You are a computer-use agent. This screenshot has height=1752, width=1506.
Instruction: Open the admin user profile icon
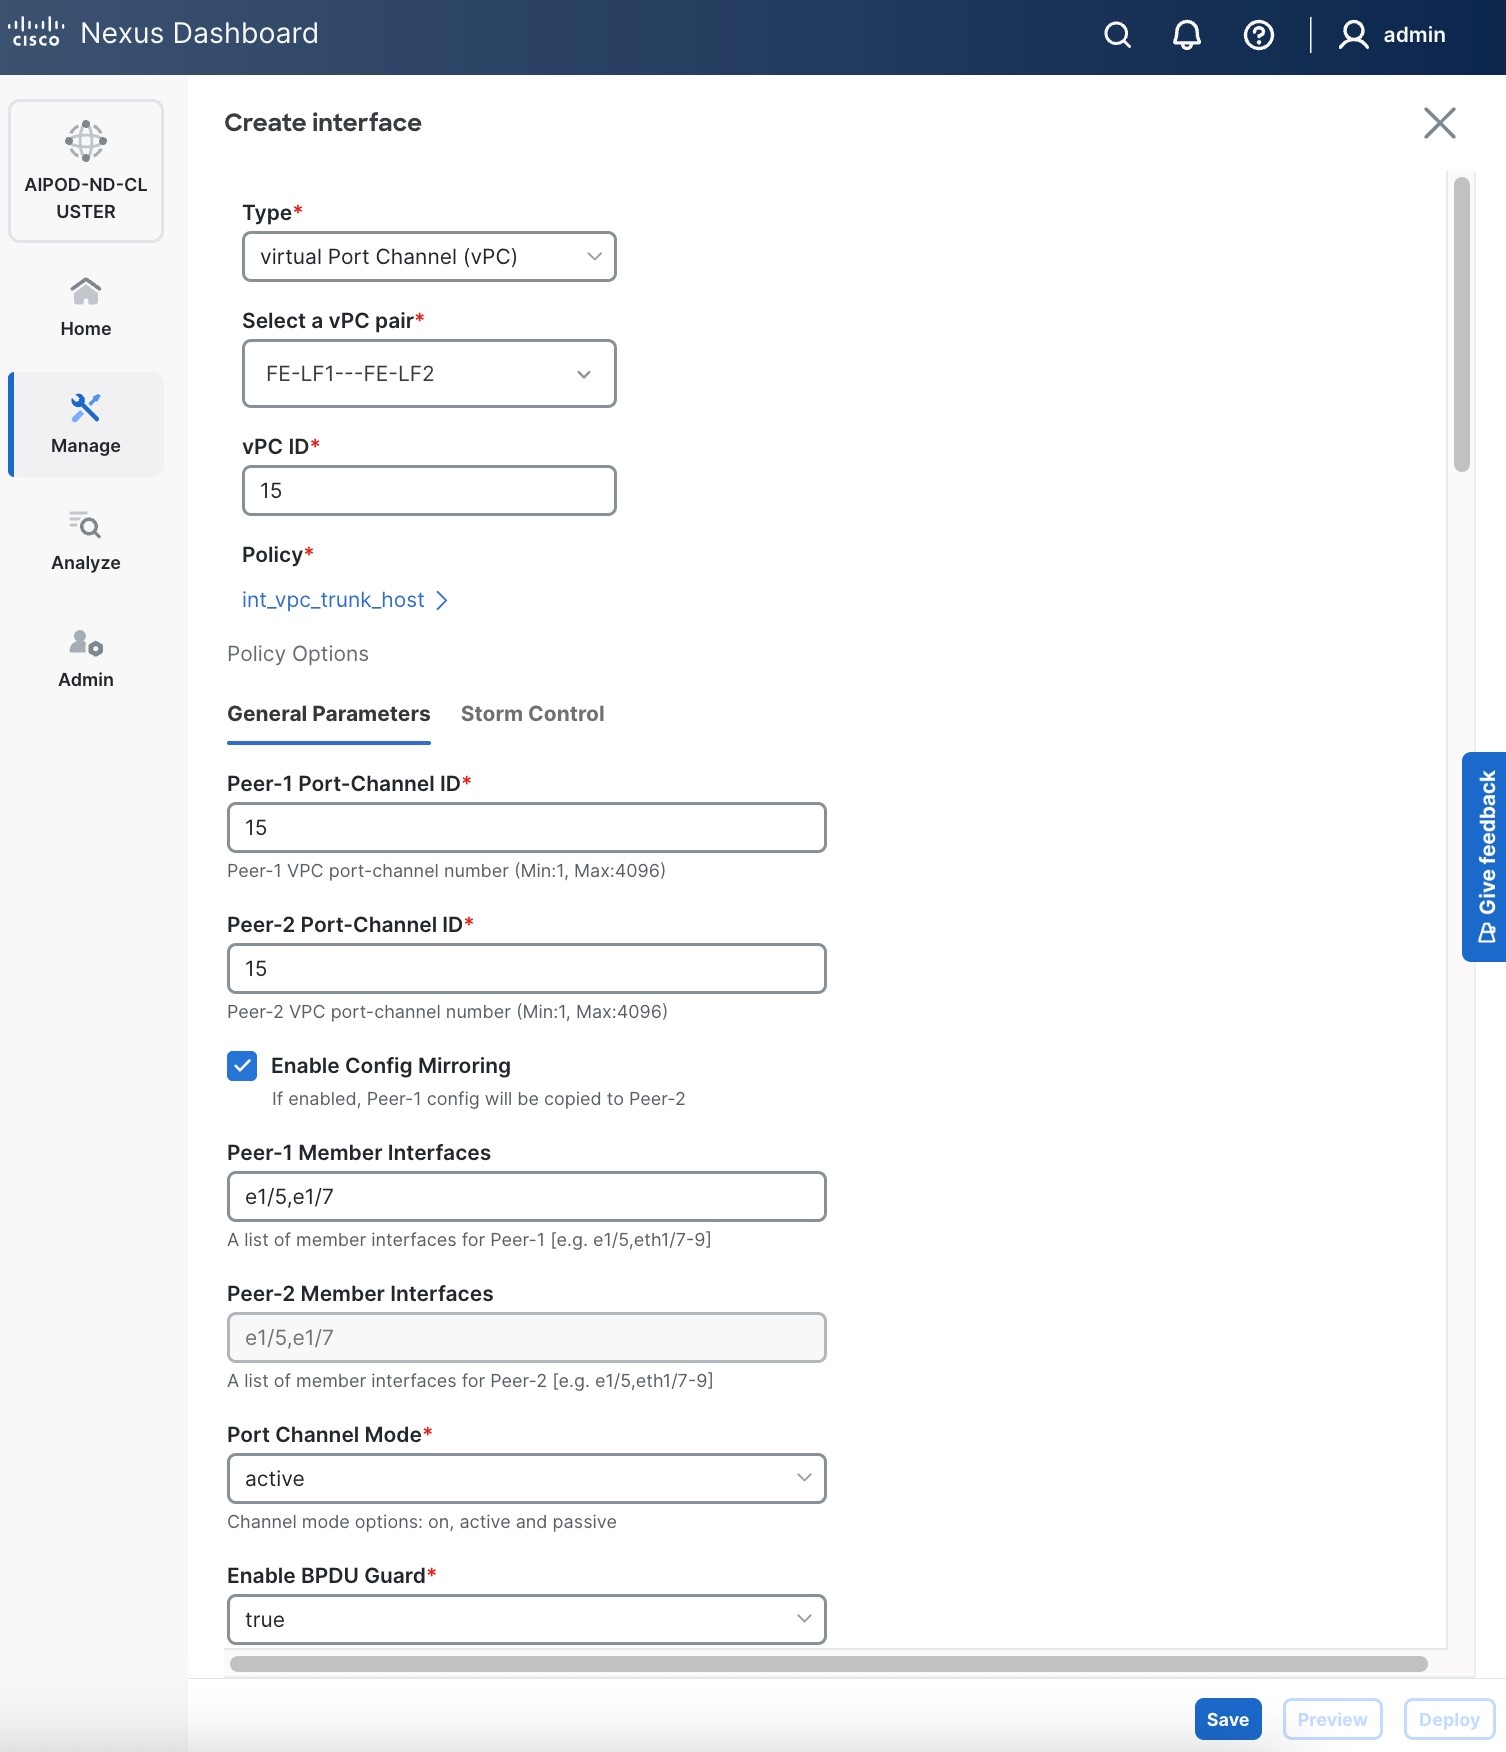point(1353,35)
